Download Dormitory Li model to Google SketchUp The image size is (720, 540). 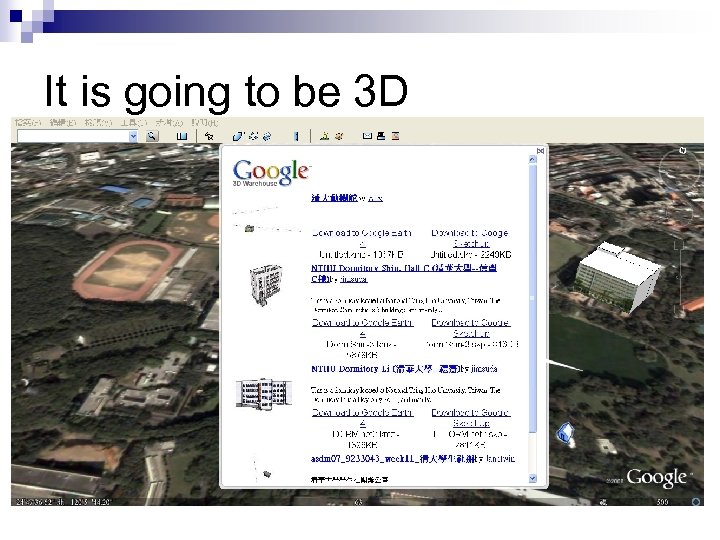pos(471,417)
